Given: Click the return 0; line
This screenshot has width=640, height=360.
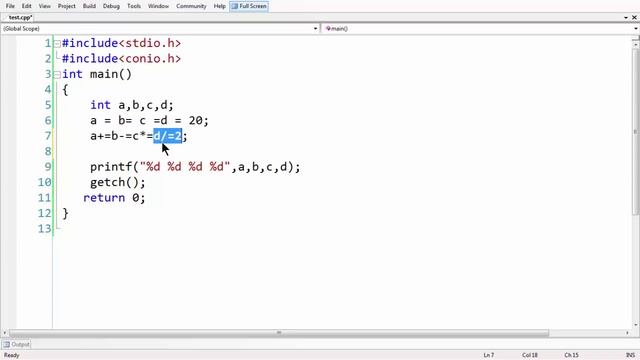Looking at the screenshot, I should 114,198.
